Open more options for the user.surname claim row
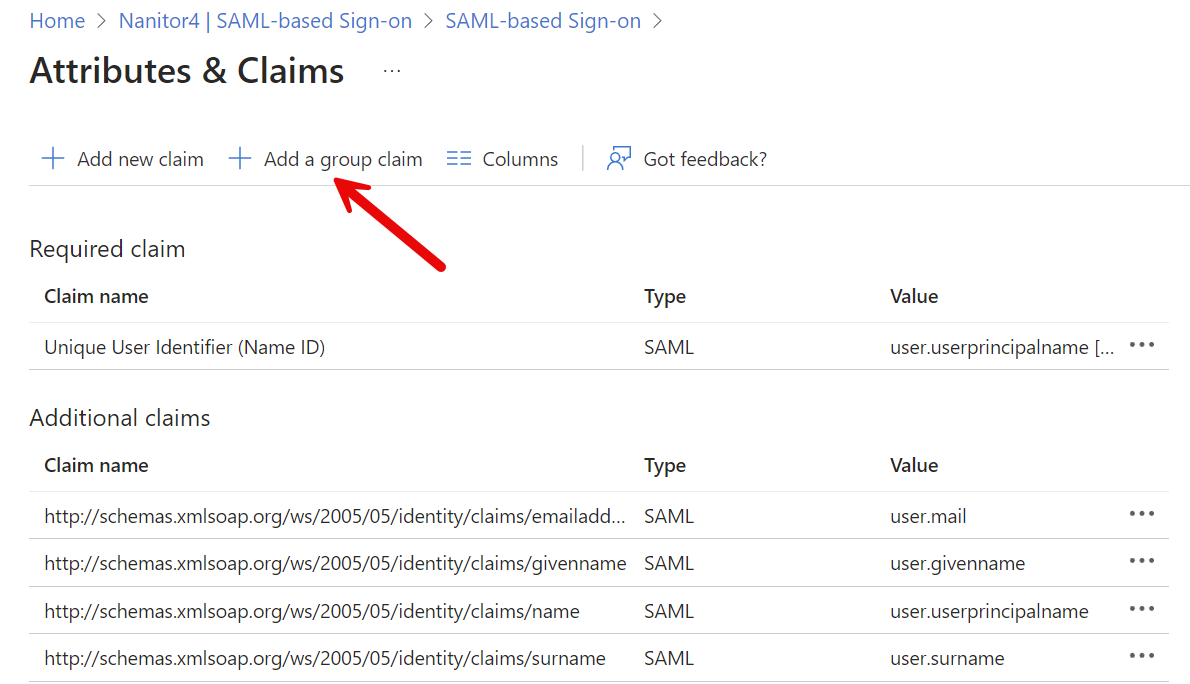1190x684 pixels. (1141, 657)
